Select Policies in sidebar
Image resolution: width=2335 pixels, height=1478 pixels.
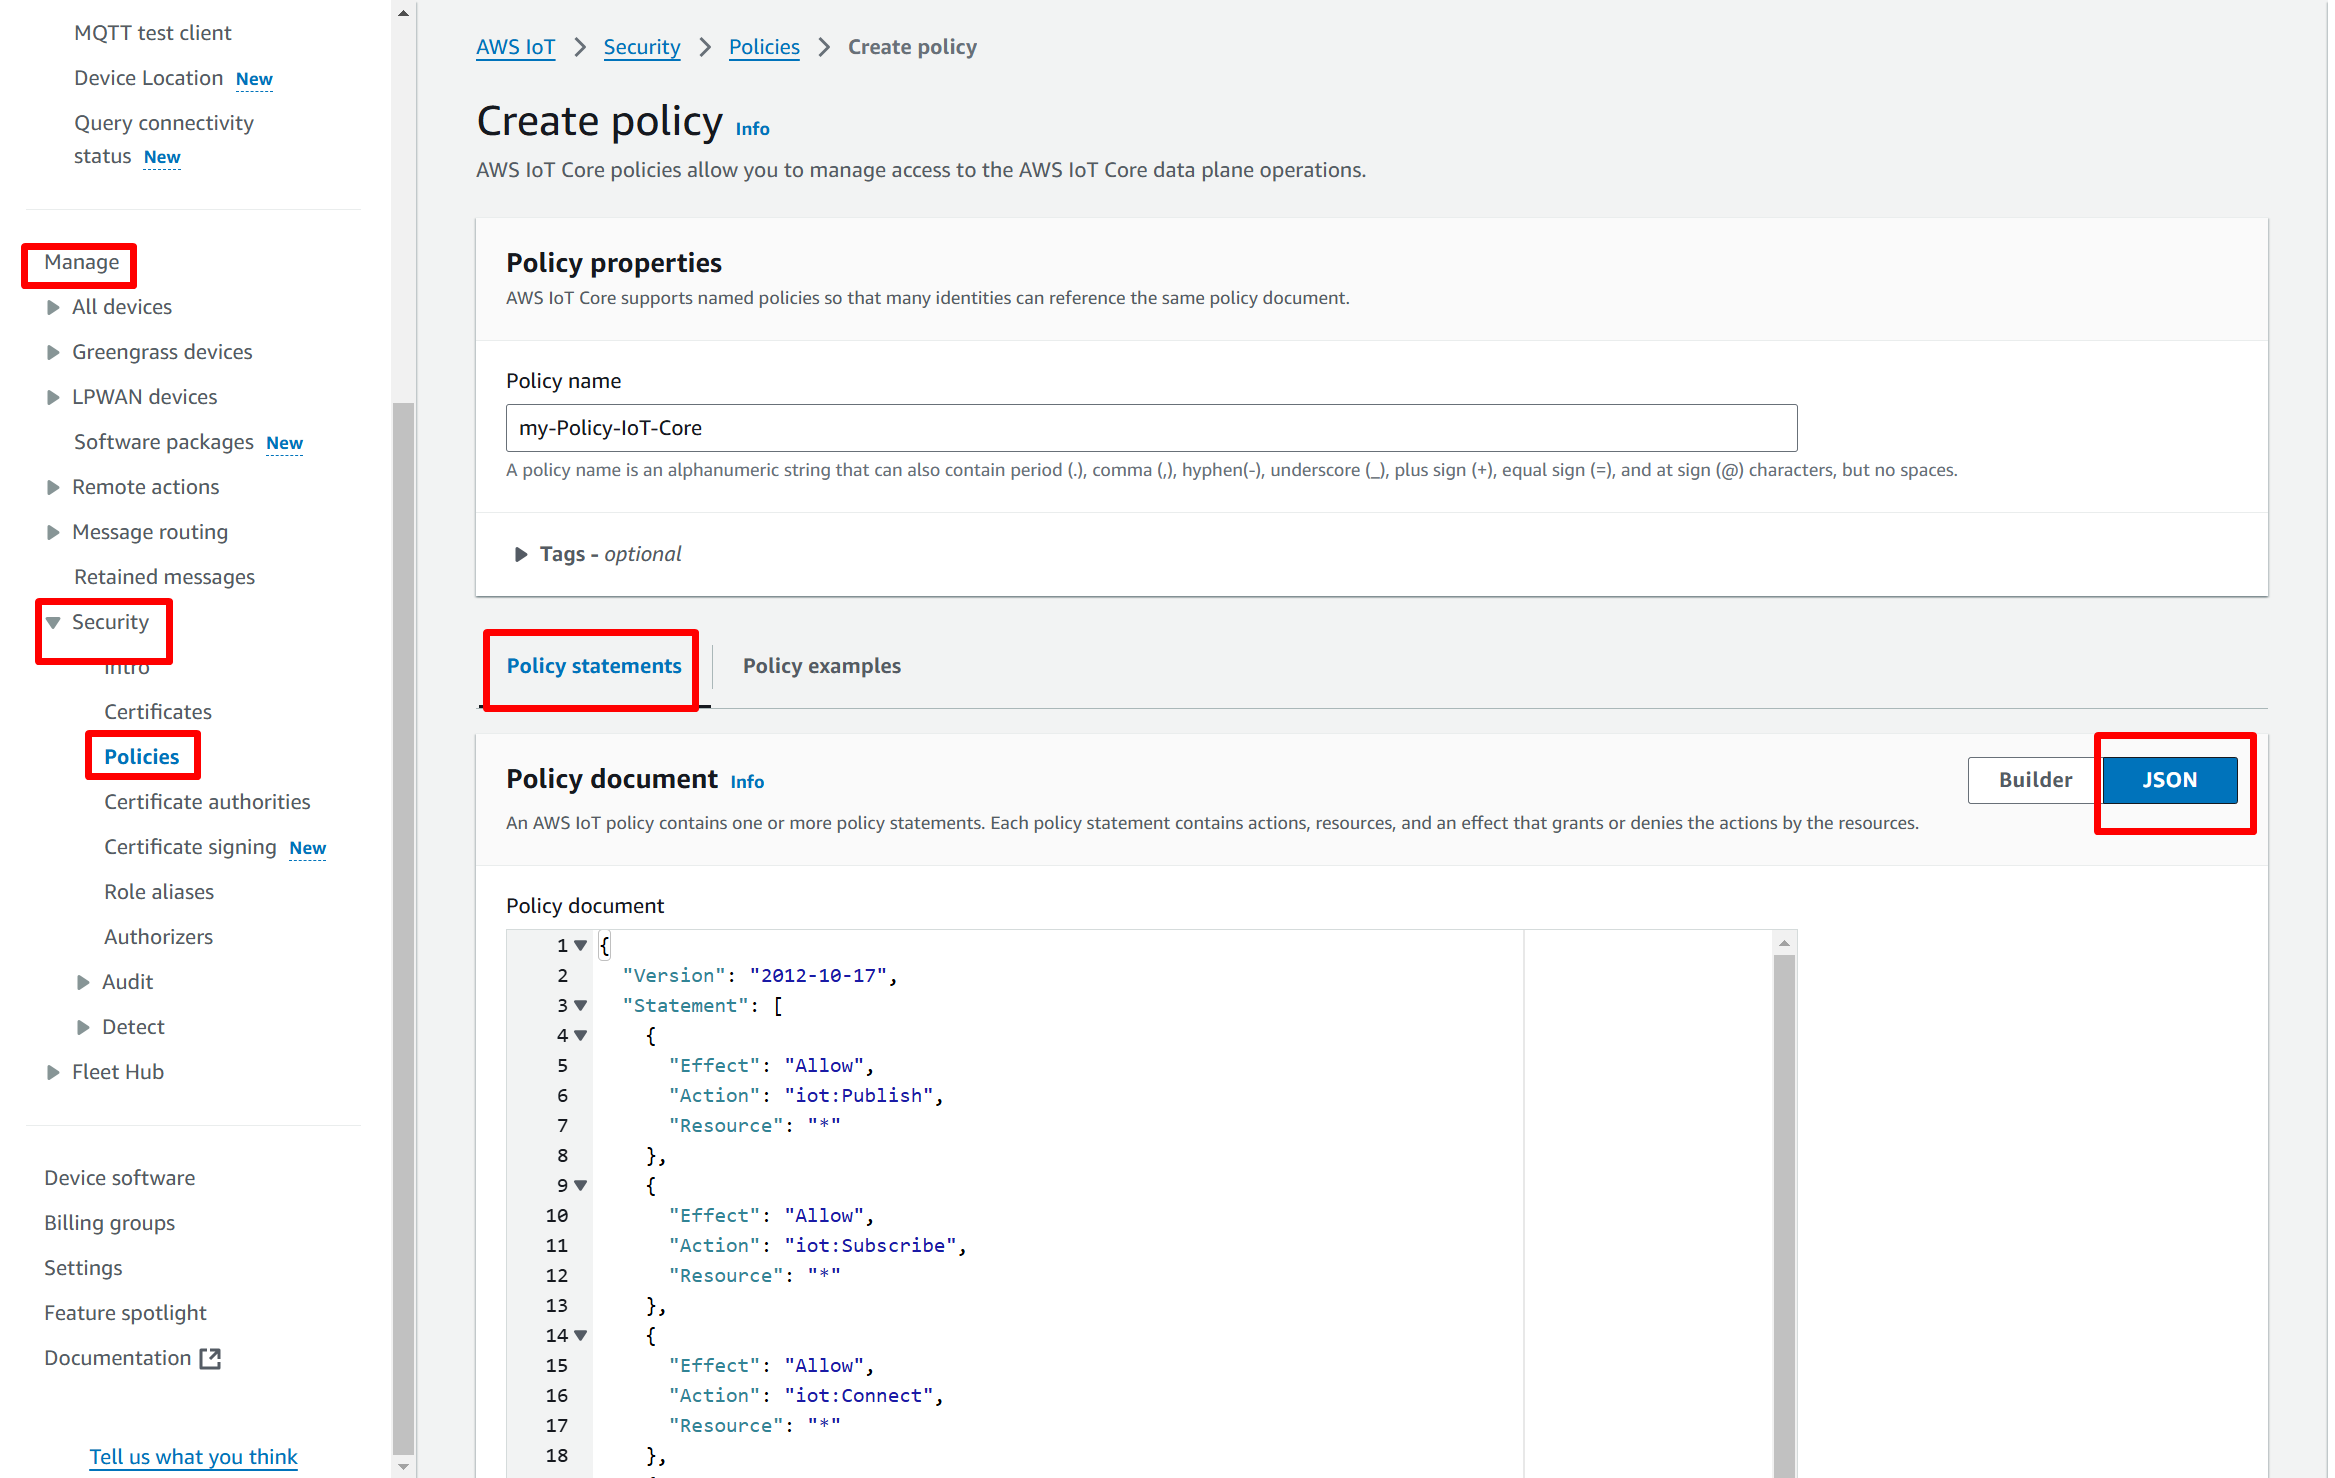pyautogui.click(x=142, y=757)
